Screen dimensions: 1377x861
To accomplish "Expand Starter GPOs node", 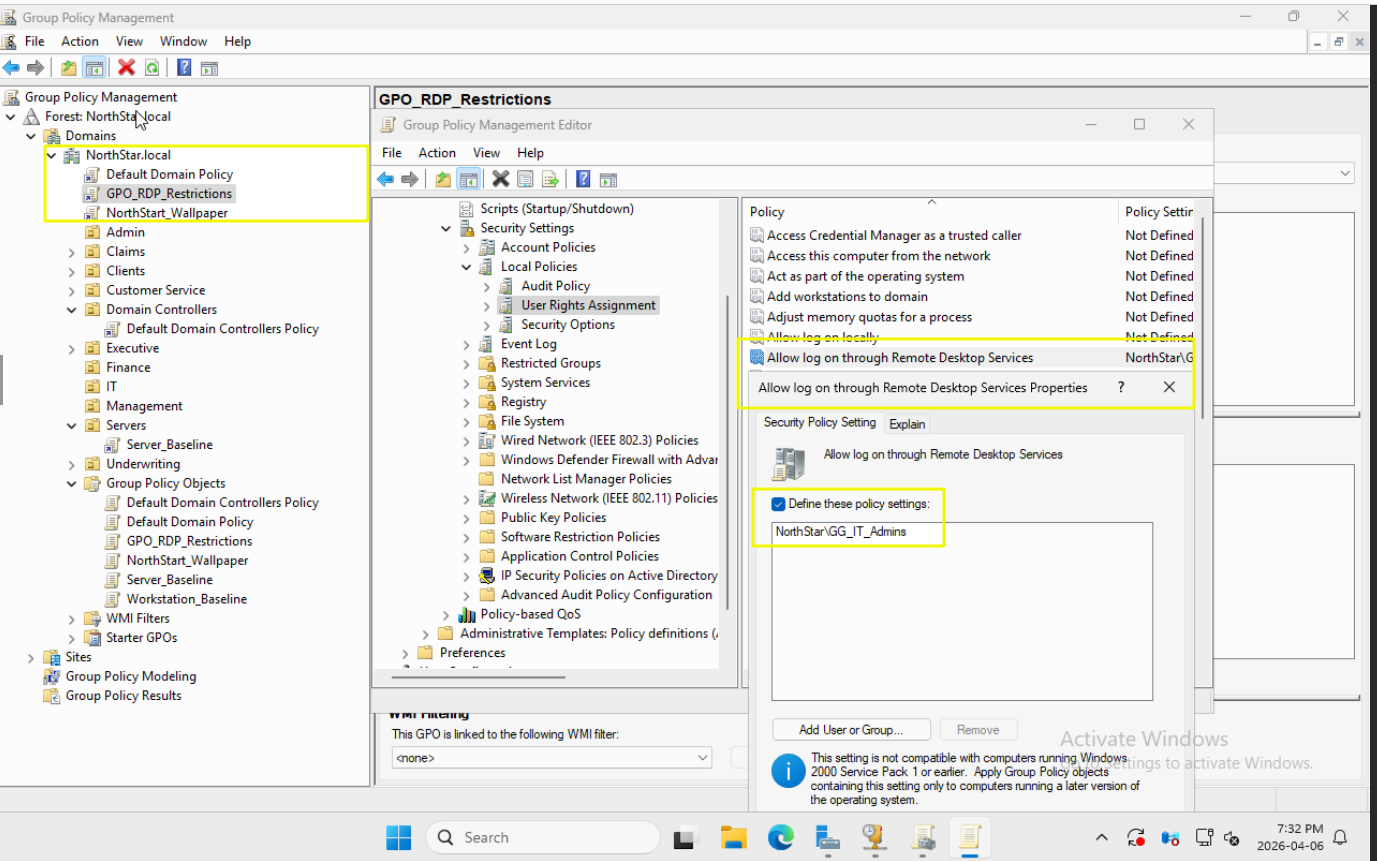I will coord(71,637).
